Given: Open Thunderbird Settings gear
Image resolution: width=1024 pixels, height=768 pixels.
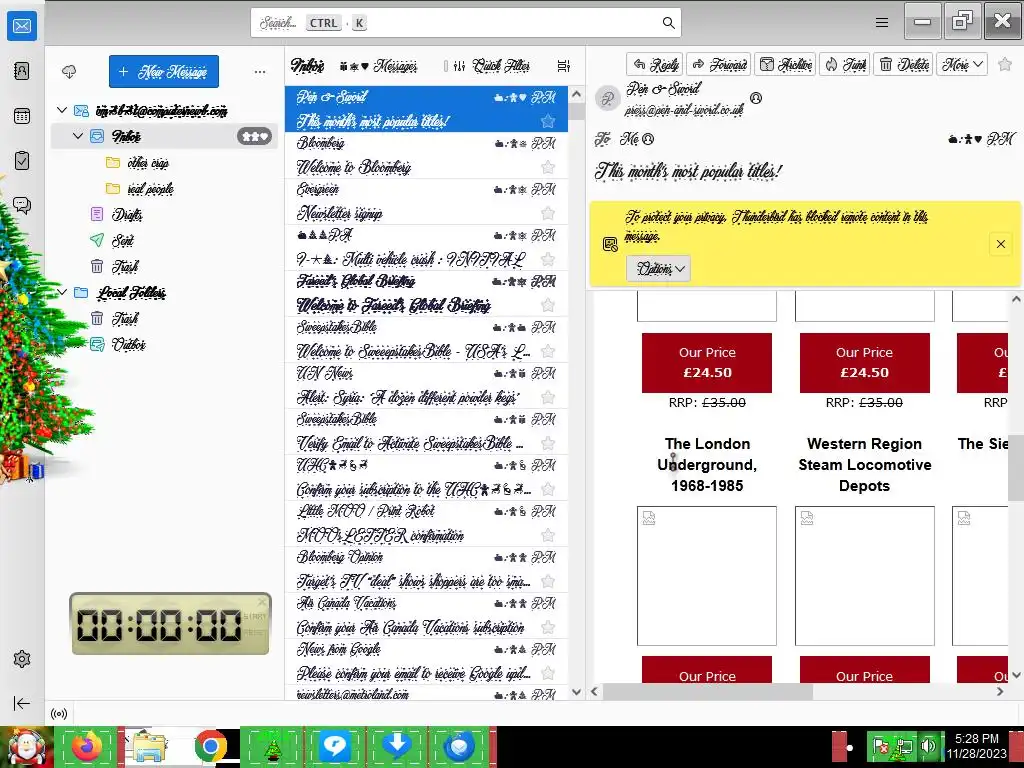Looking at the screenshot, I should click(22, 659).
